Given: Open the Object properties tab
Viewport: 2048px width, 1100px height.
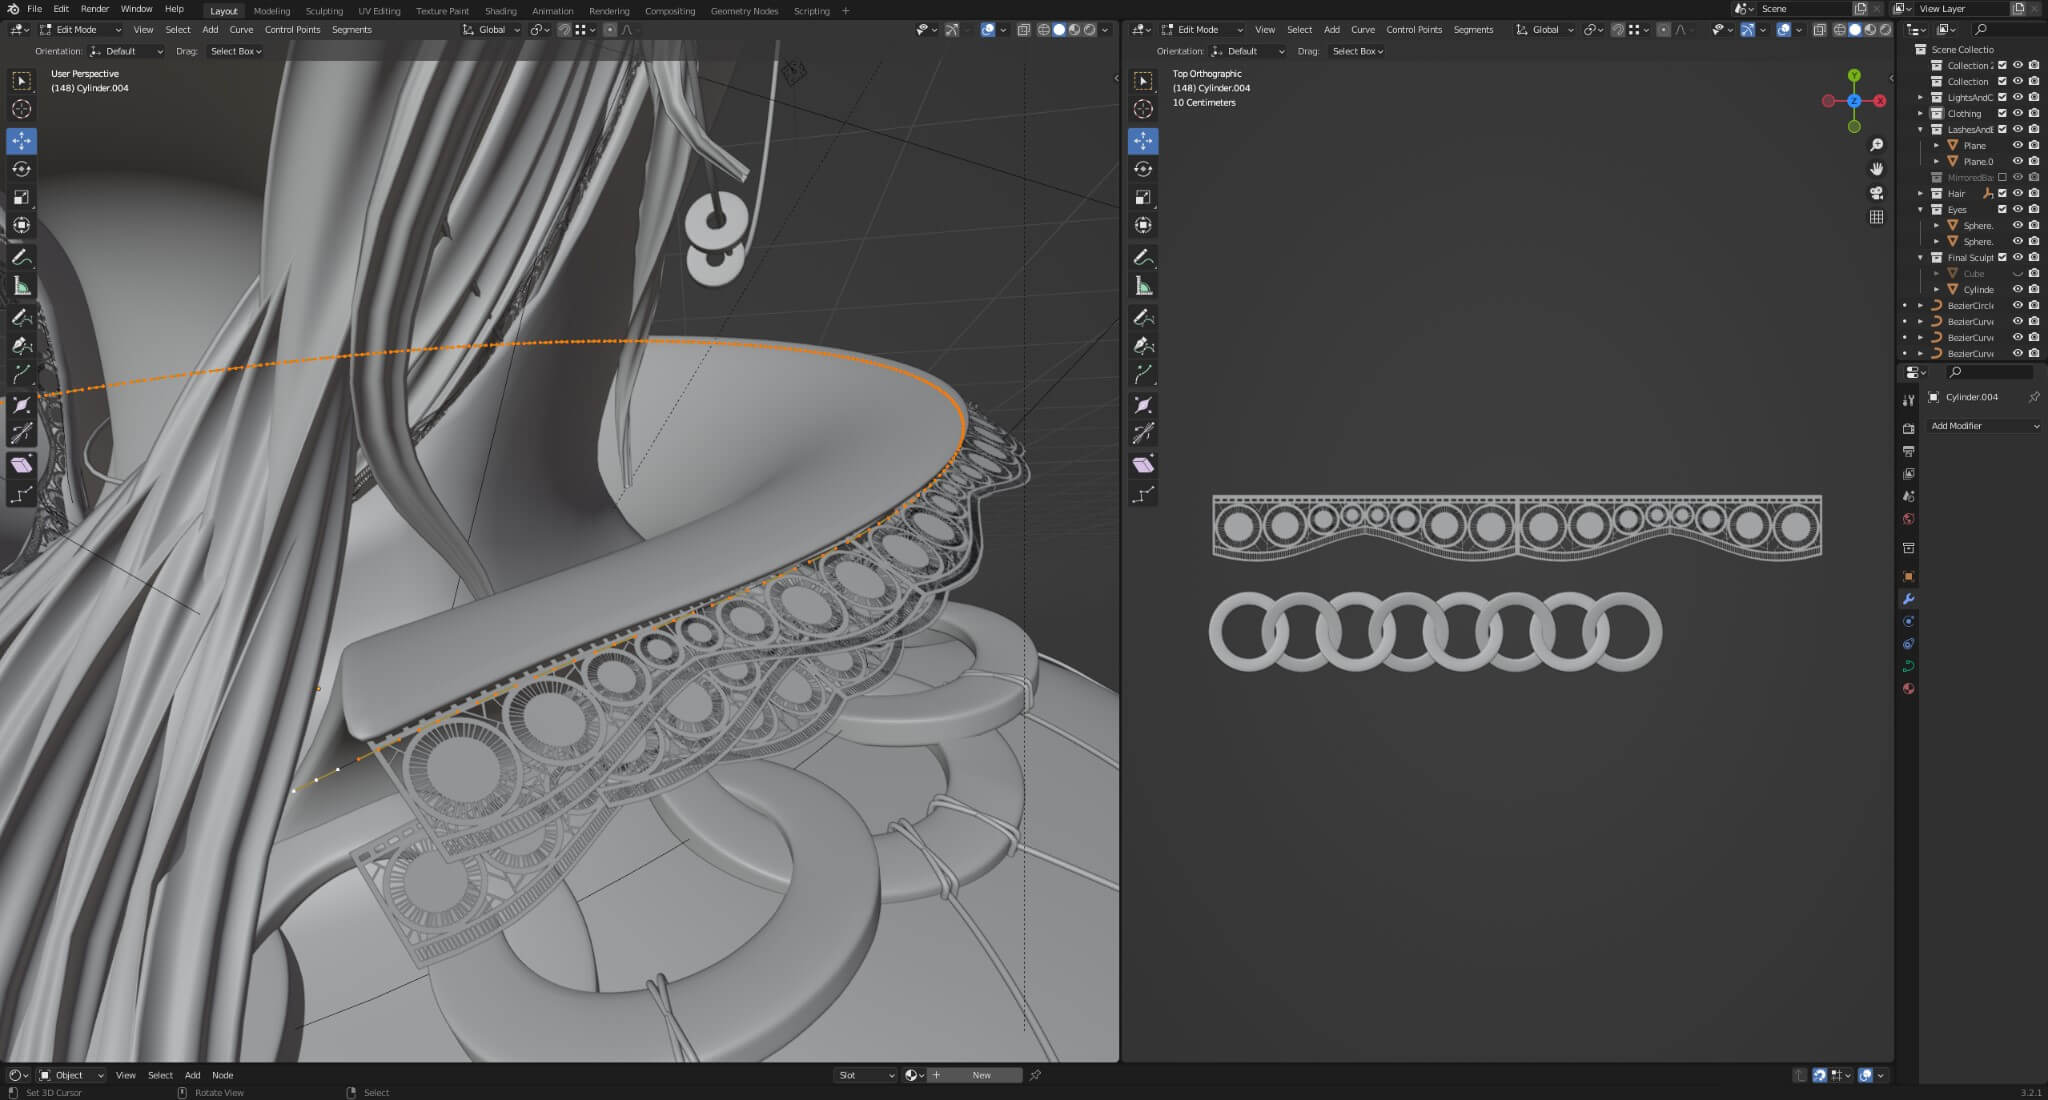Looking at the screenshot, I should [1908, 577].
